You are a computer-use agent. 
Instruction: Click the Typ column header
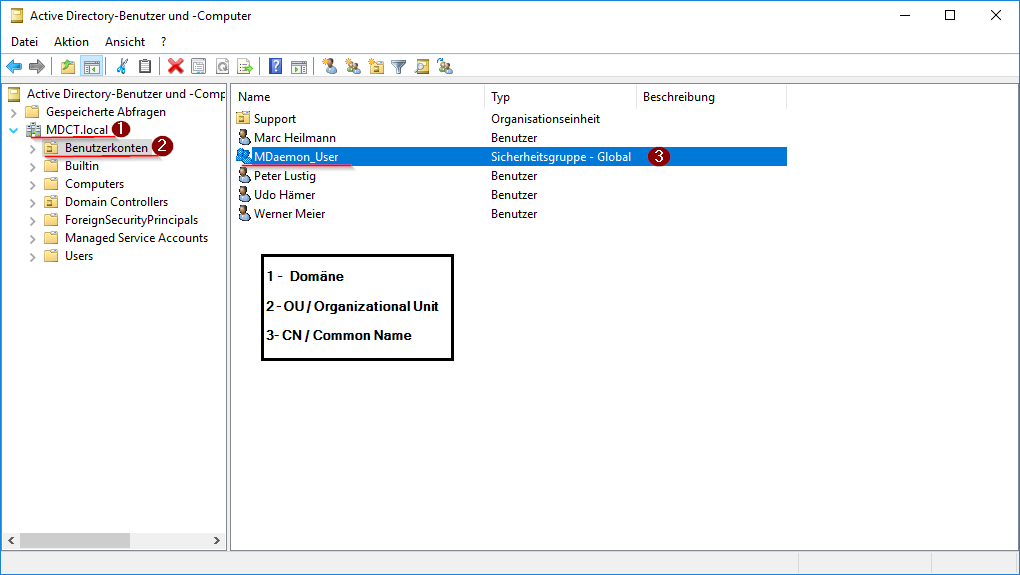(x=560, y=97)
